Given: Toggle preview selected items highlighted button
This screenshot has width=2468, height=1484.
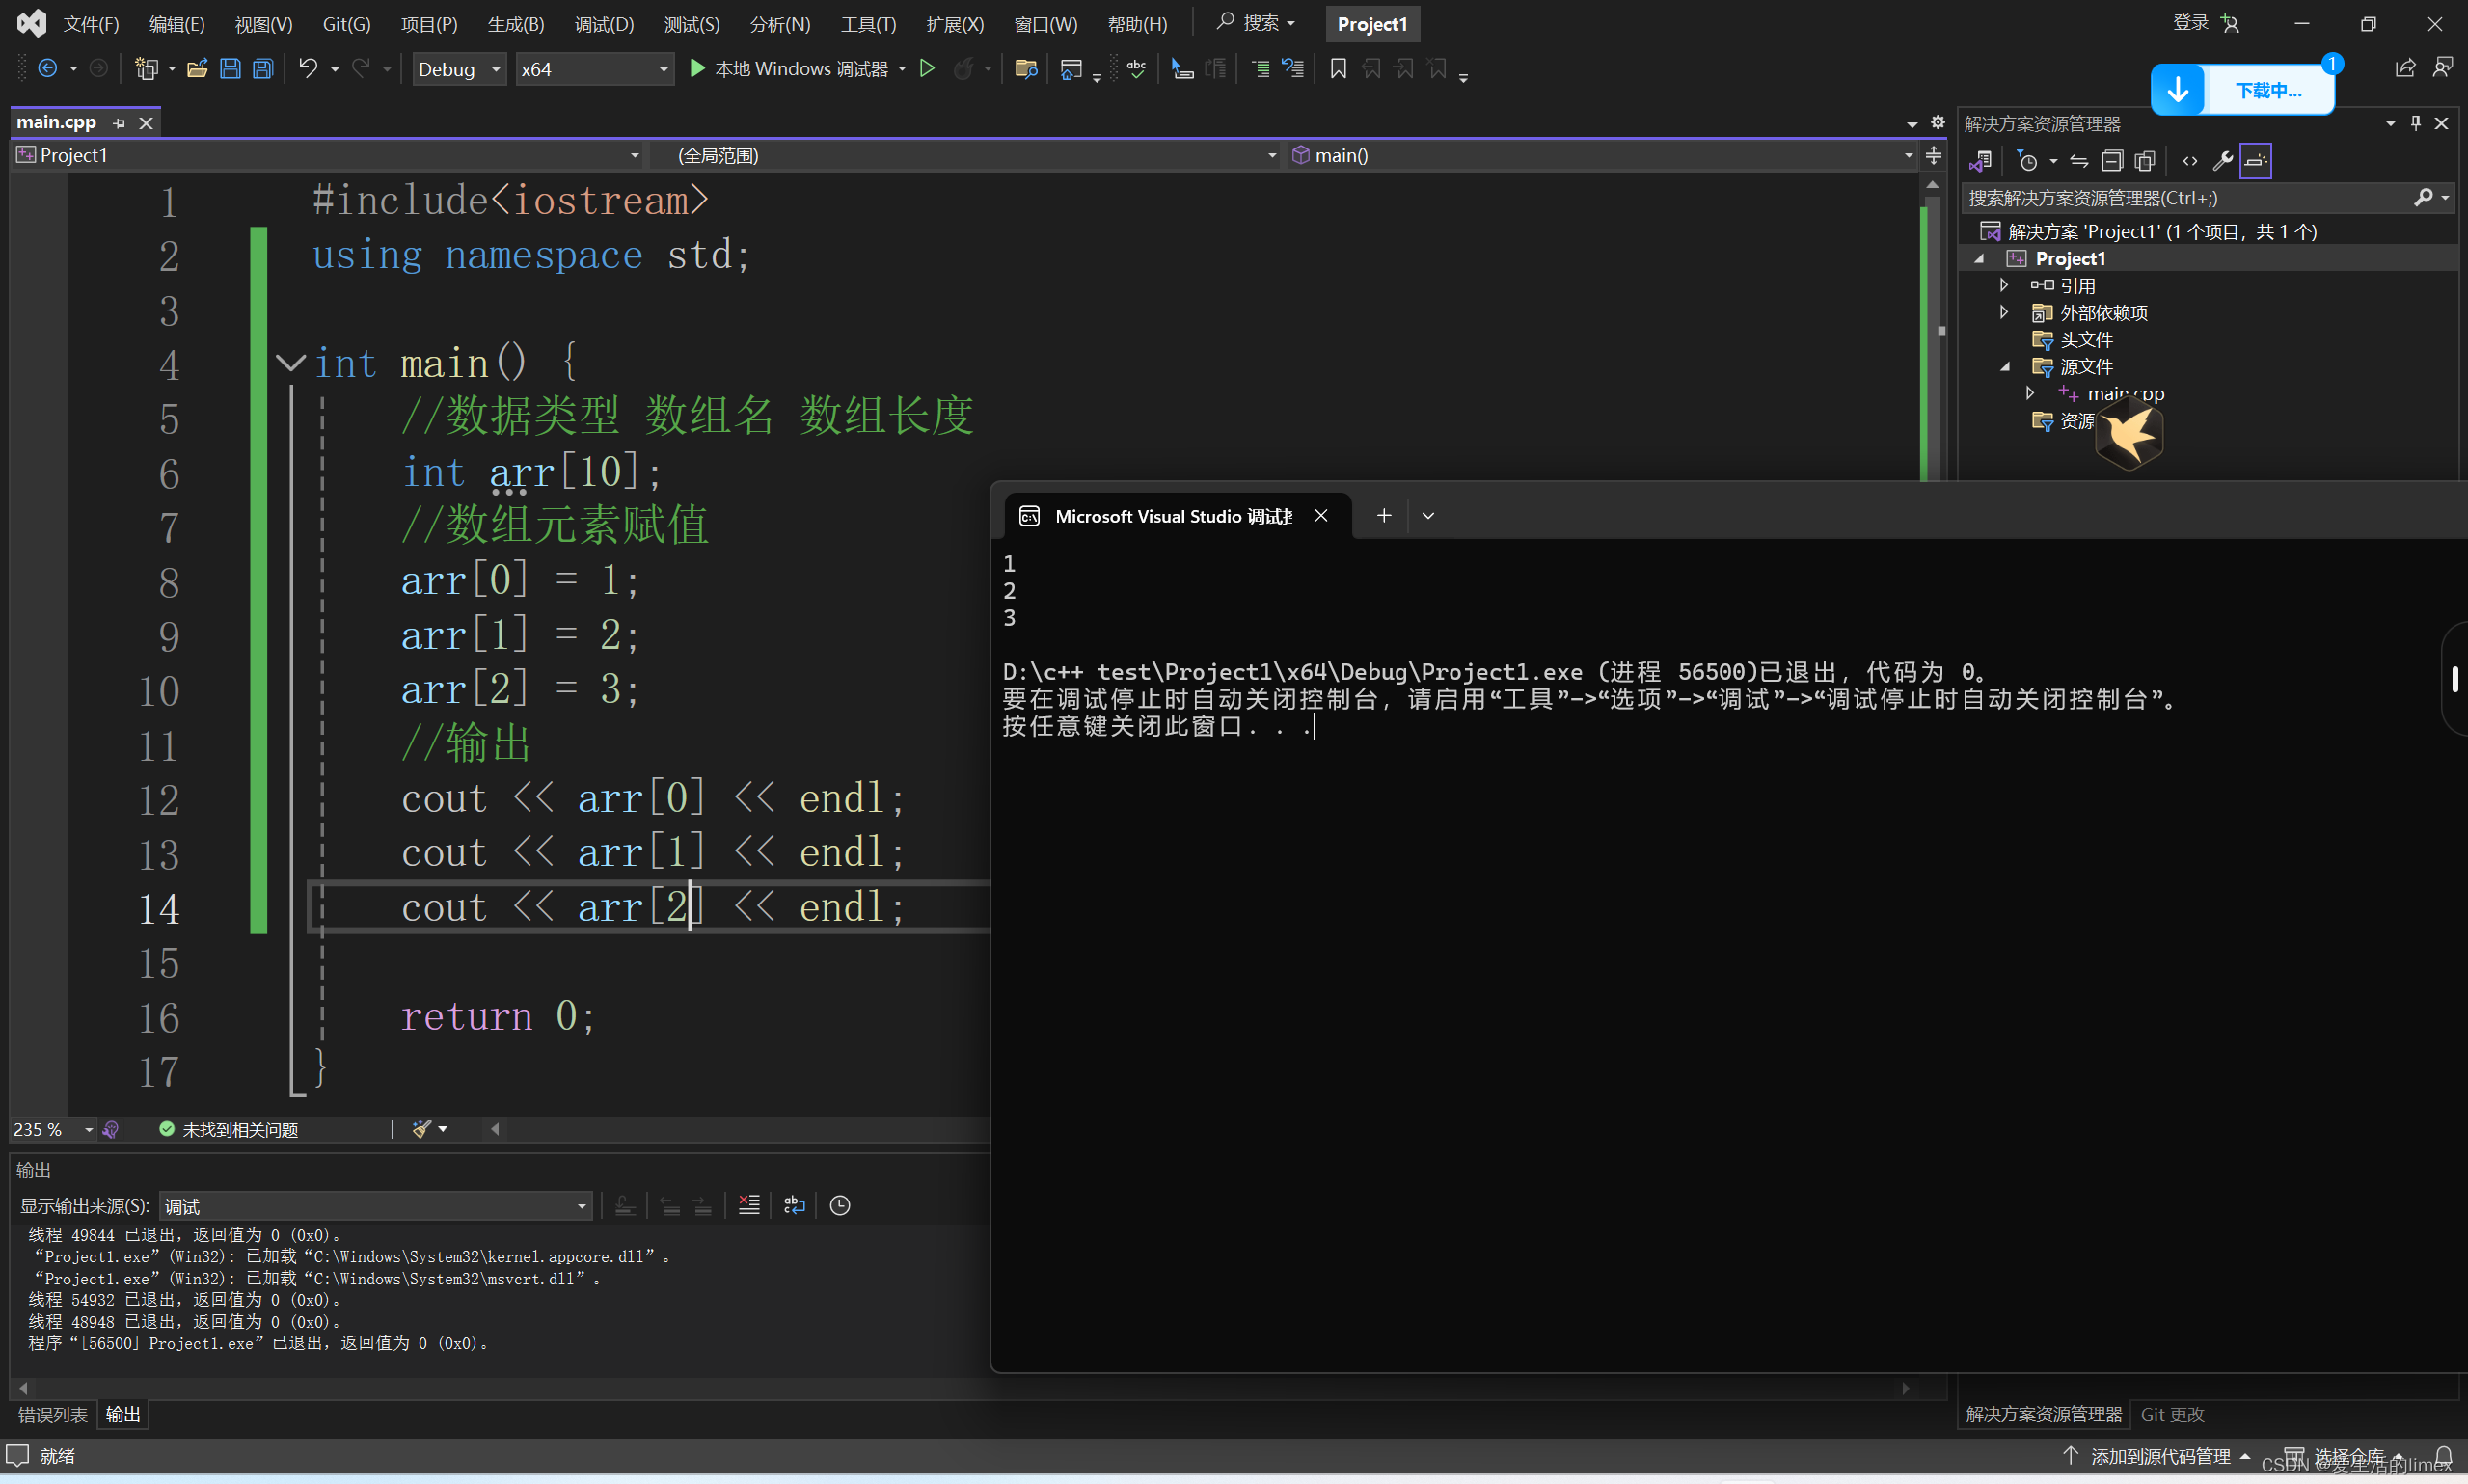Looking at the screenshot, I should 2256,161.
